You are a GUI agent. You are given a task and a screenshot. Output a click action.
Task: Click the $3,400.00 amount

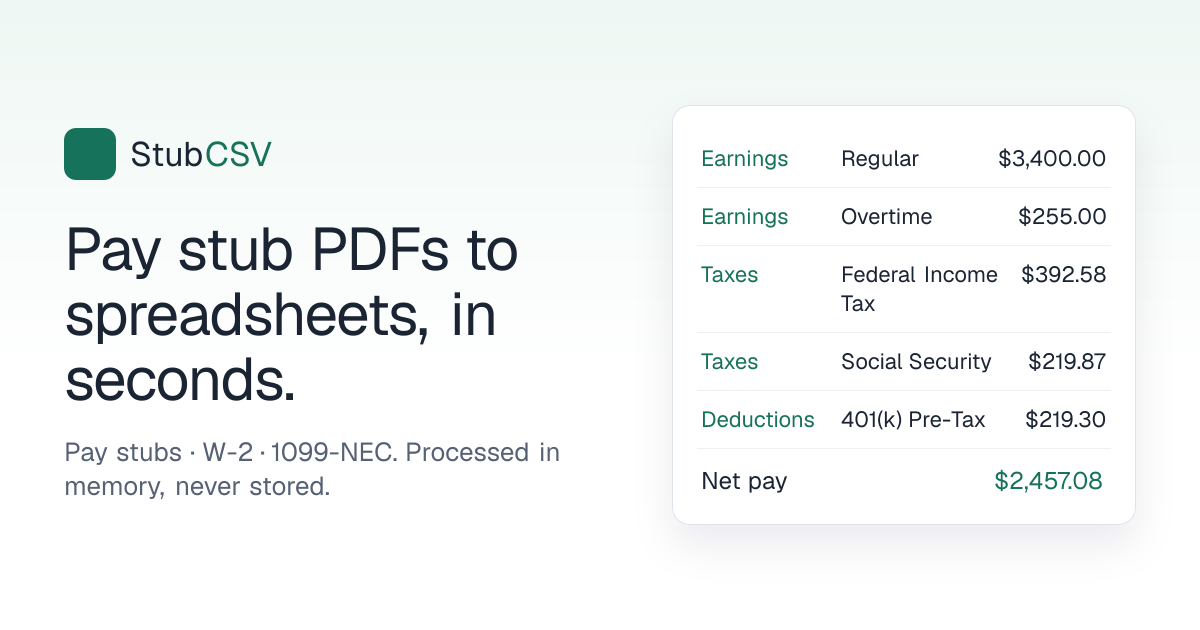click(1052, 159)
